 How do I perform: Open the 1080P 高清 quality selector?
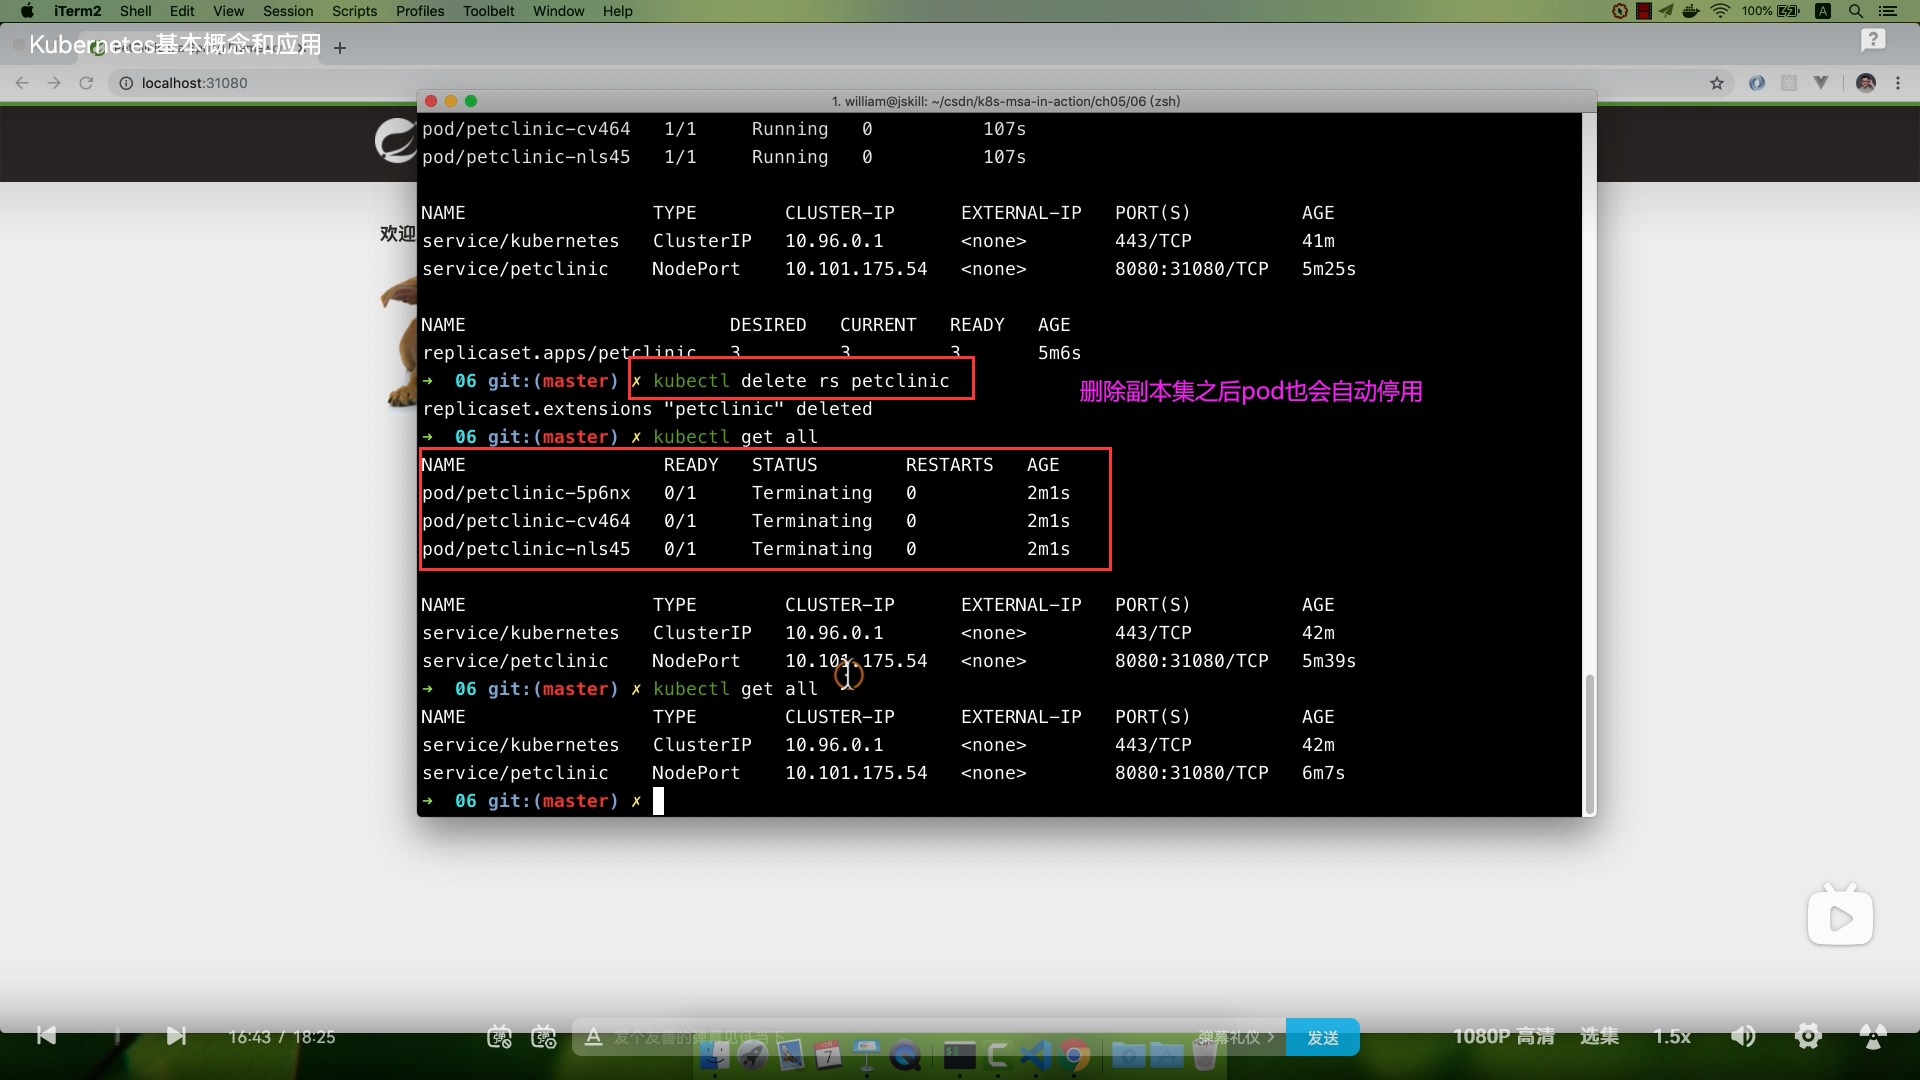tap(1503, 1036)
